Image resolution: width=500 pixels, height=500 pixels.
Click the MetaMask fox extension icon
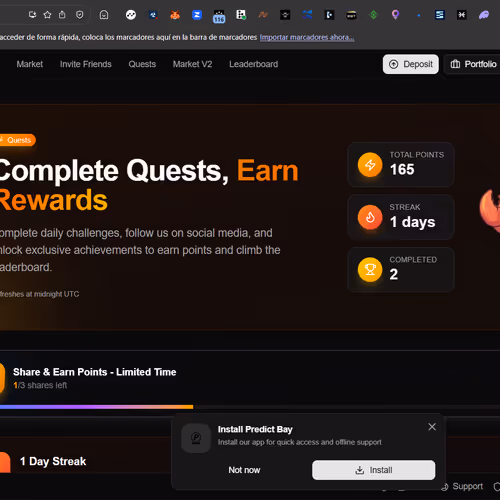tap(175, 15)
